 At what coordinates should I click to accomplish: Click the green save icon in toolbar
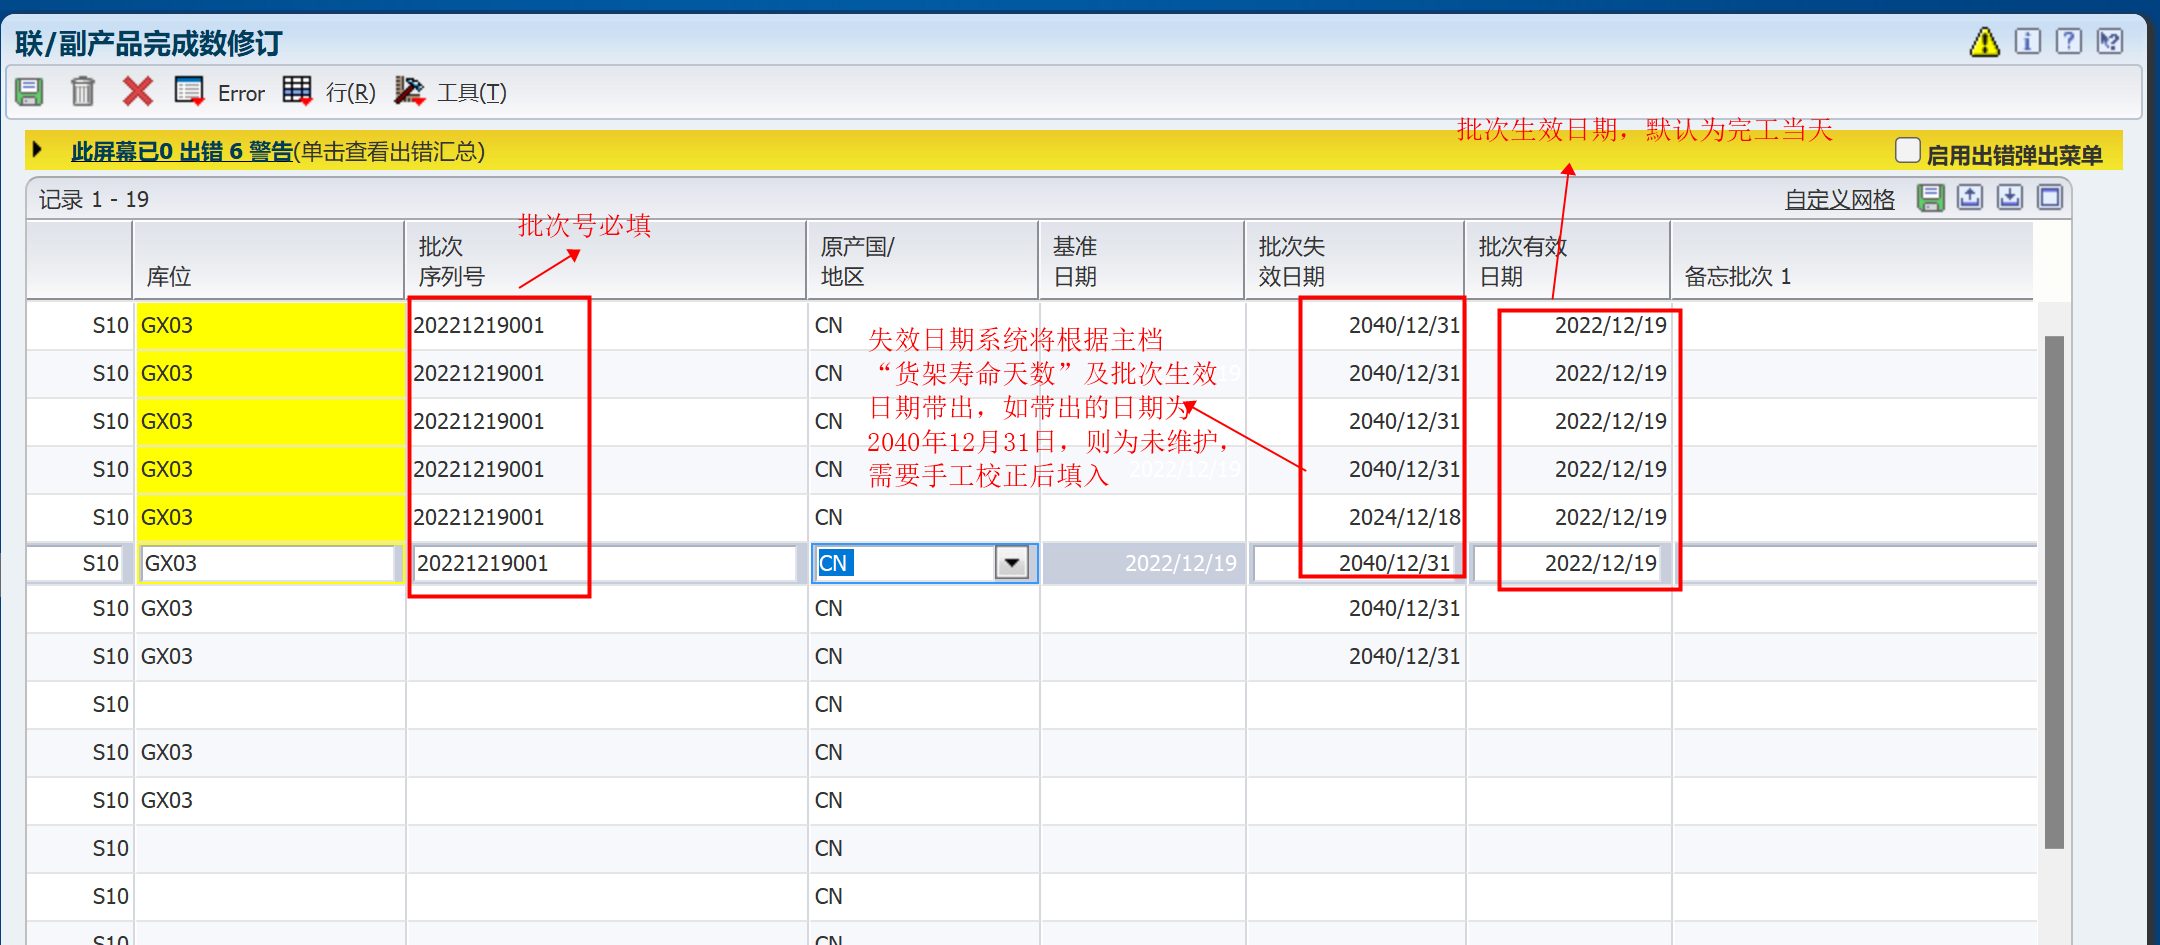[x=30, y=92]
